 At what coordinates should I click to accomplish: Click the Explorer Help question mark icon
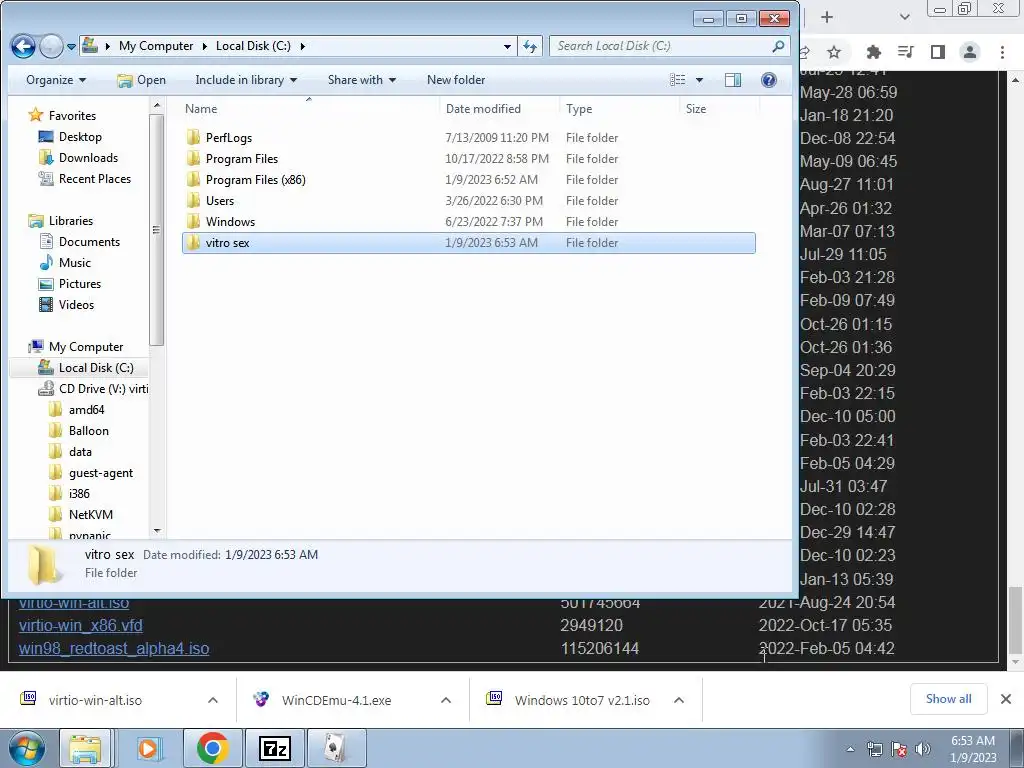(769, 80)
